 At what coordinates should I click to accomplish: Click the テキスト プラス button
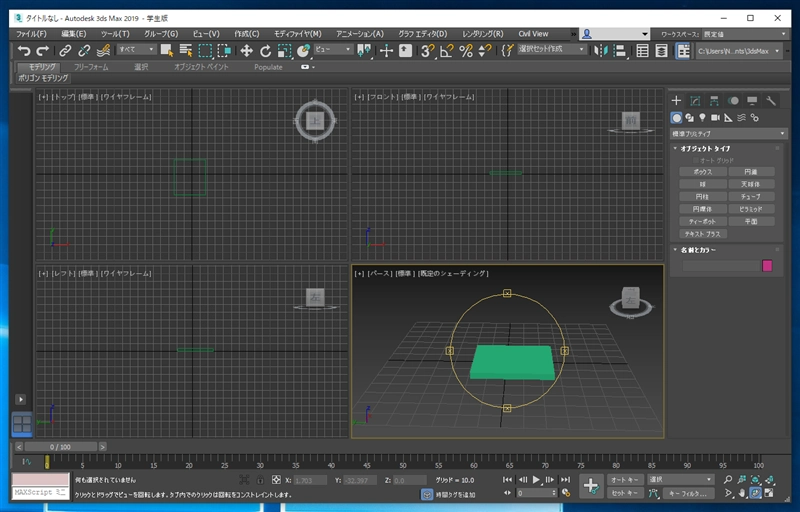703,234
